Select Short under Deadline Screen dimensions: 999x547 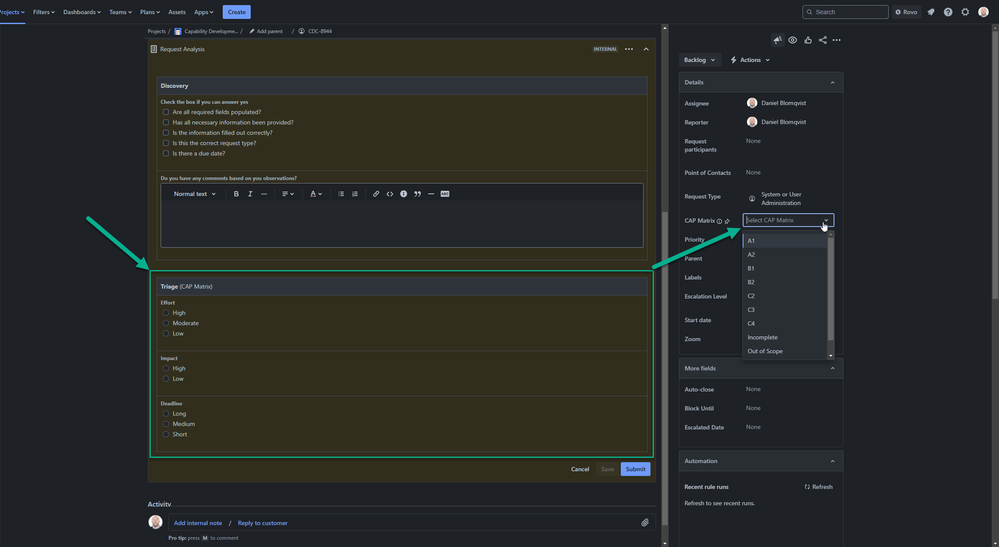click(166, 434)
